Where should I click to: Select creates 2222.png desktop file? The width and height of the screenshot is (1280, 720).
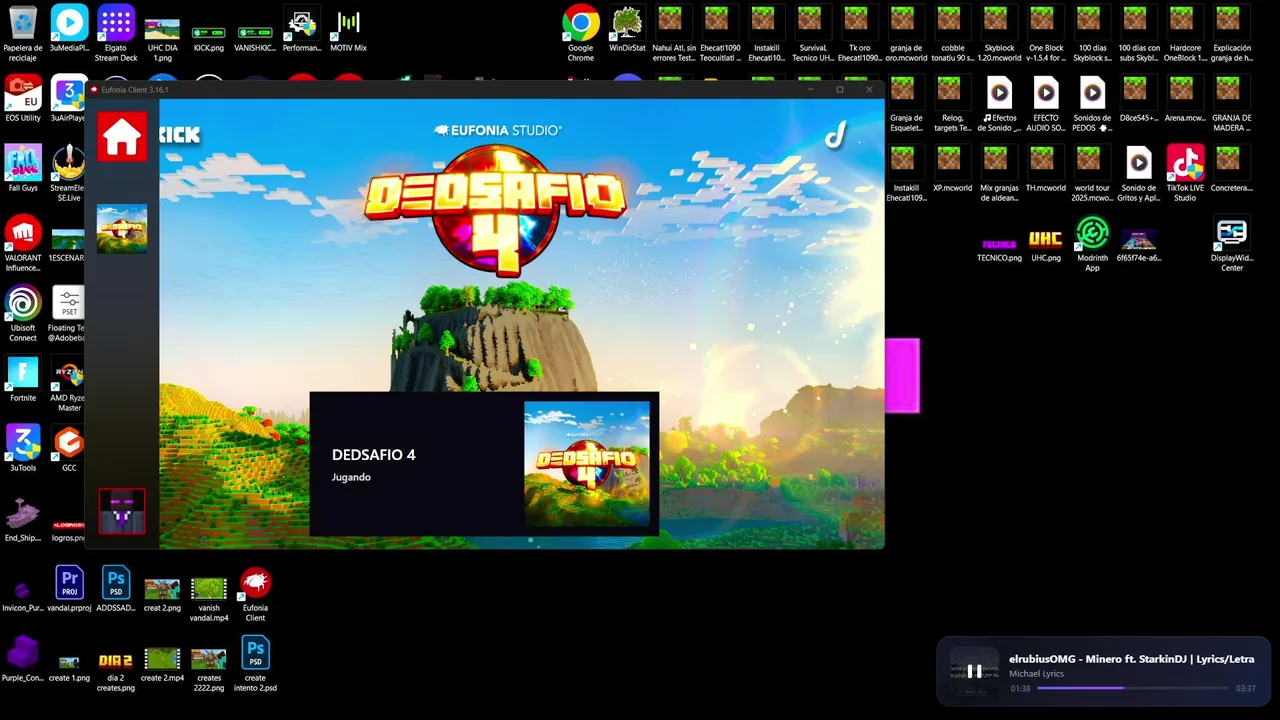click(x=209, y=669)
